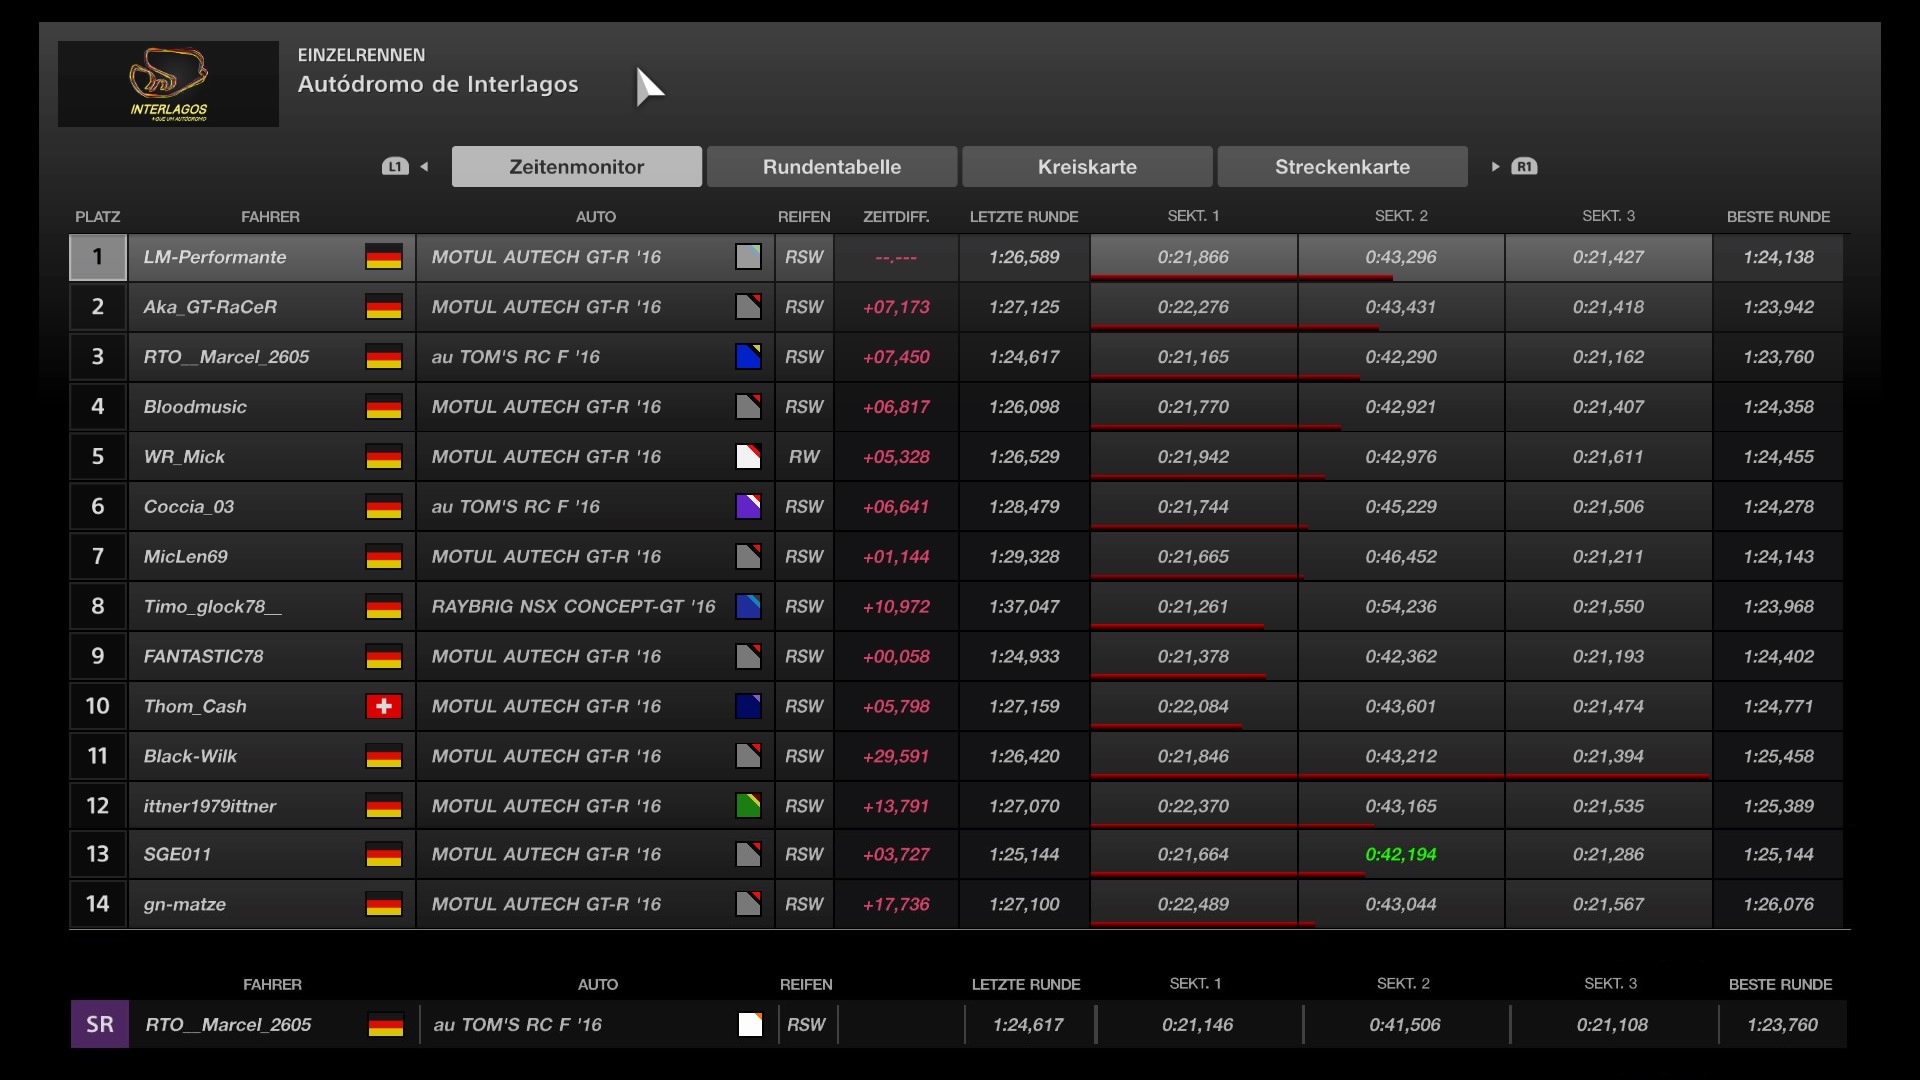Viewport: 1920px width, 1080px height.
Task: Click the left arrow beside Zeitenmonitor
Action: [x=425, y=167]
